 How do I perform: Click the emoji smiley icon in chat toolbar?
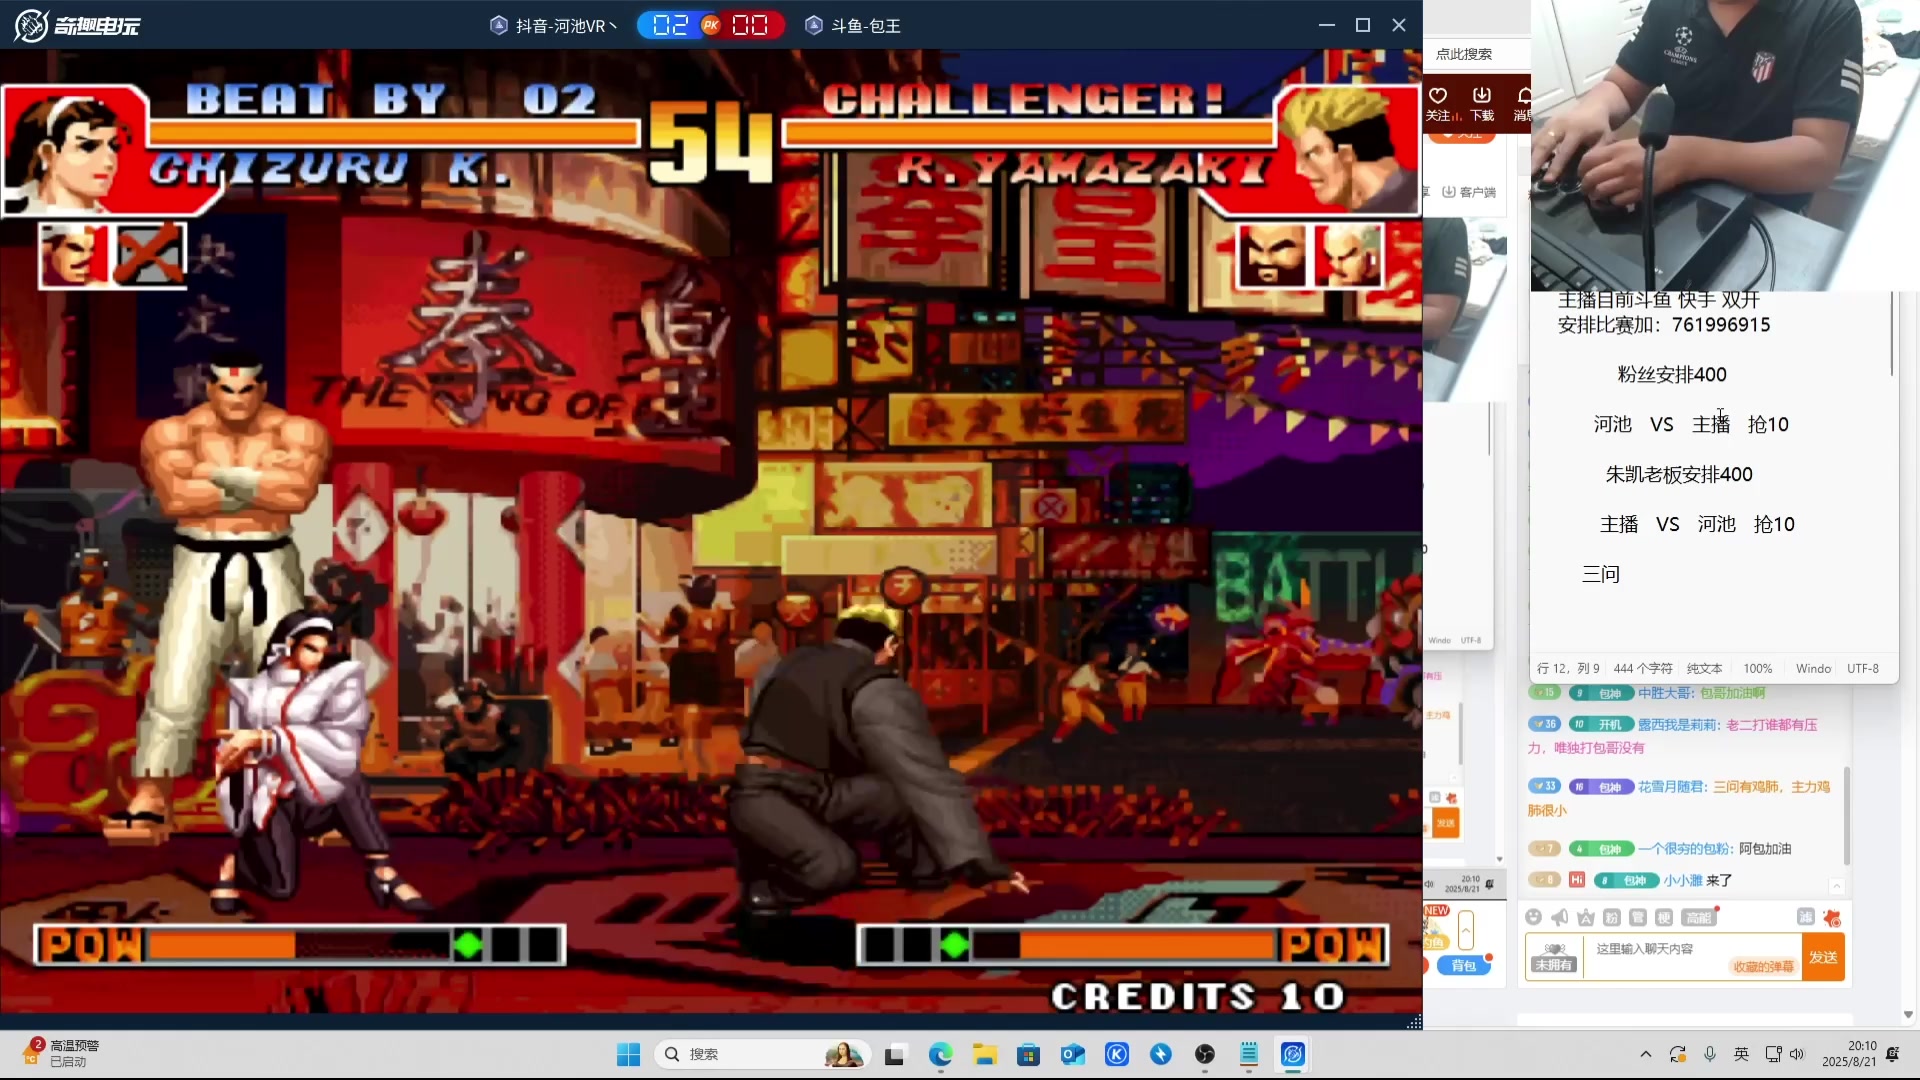click(1533, 918)
